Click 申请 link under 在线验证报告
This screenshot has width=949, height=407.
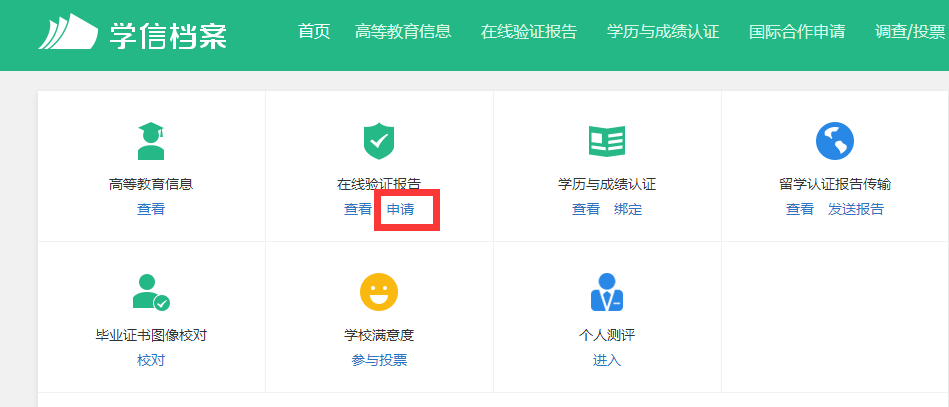401,209
